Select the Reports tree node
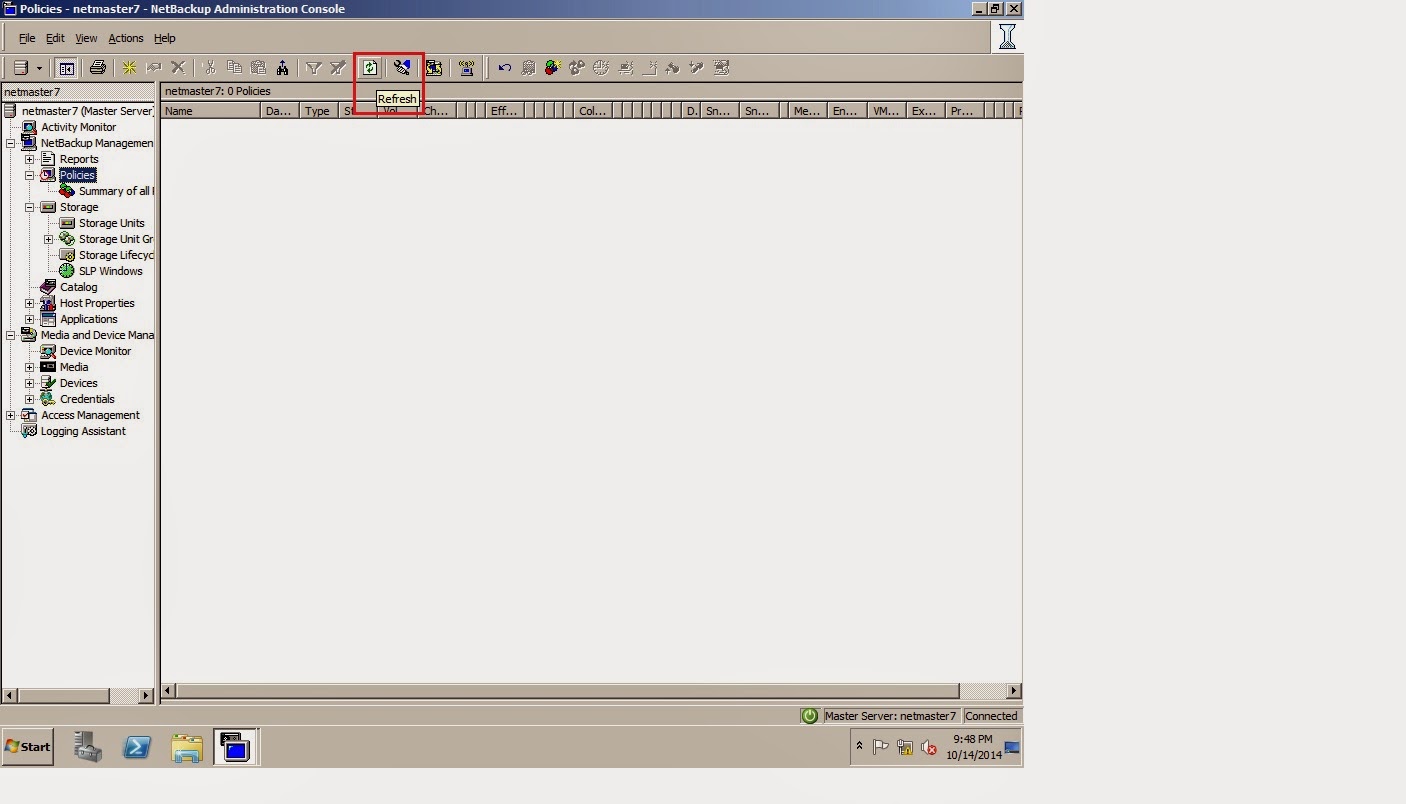 coord(79,159)
